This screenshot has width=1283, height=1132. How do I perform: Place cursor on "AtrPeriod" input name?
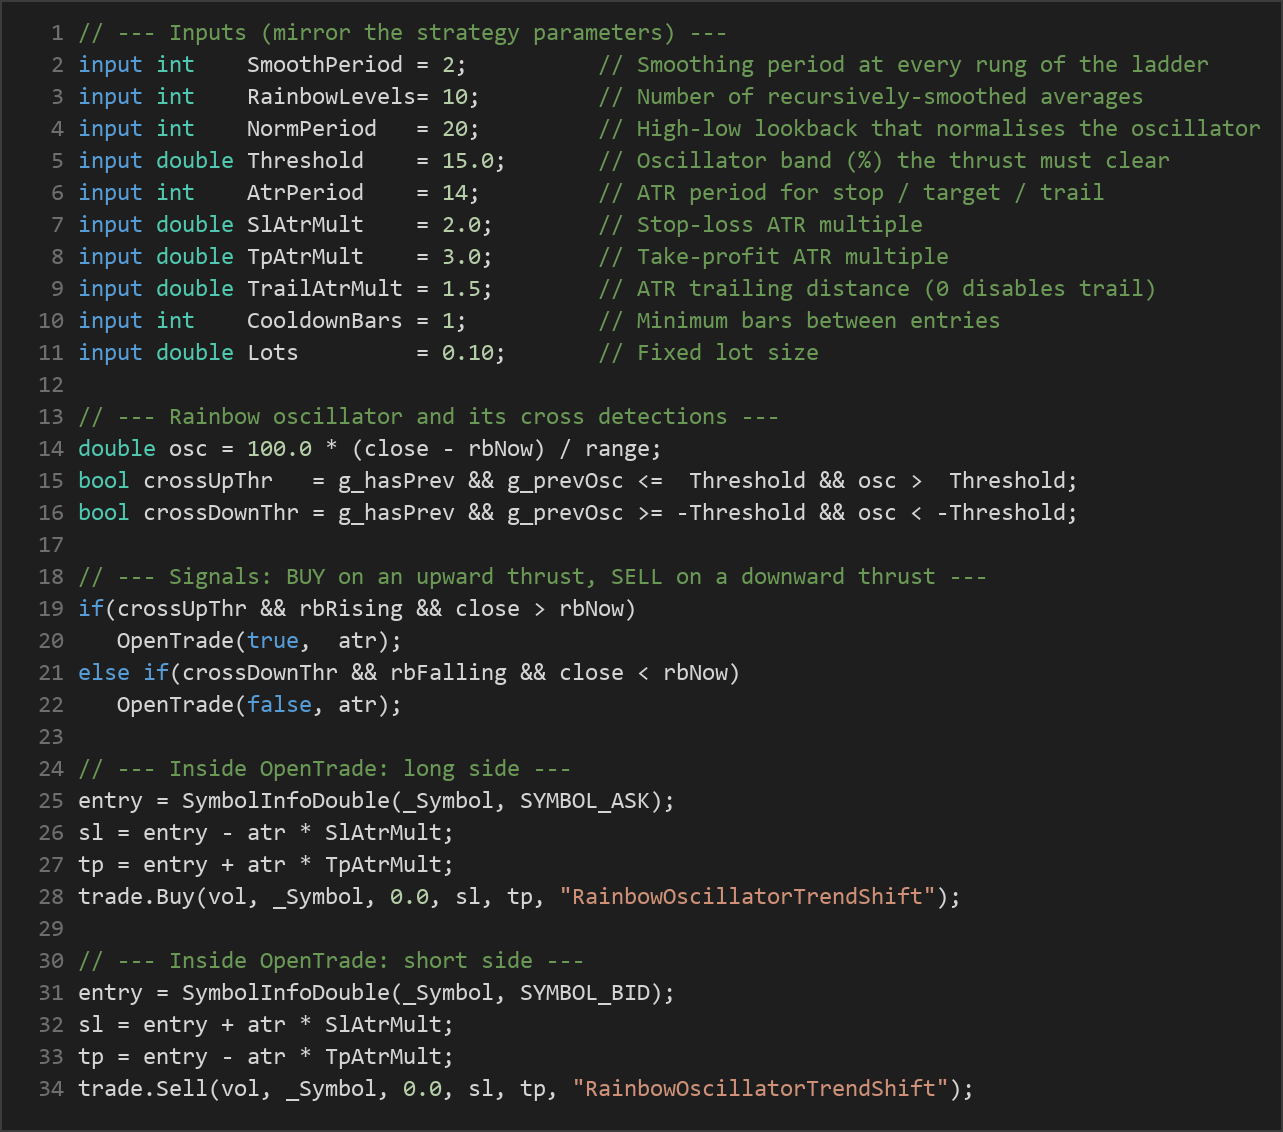click(305, 193)
